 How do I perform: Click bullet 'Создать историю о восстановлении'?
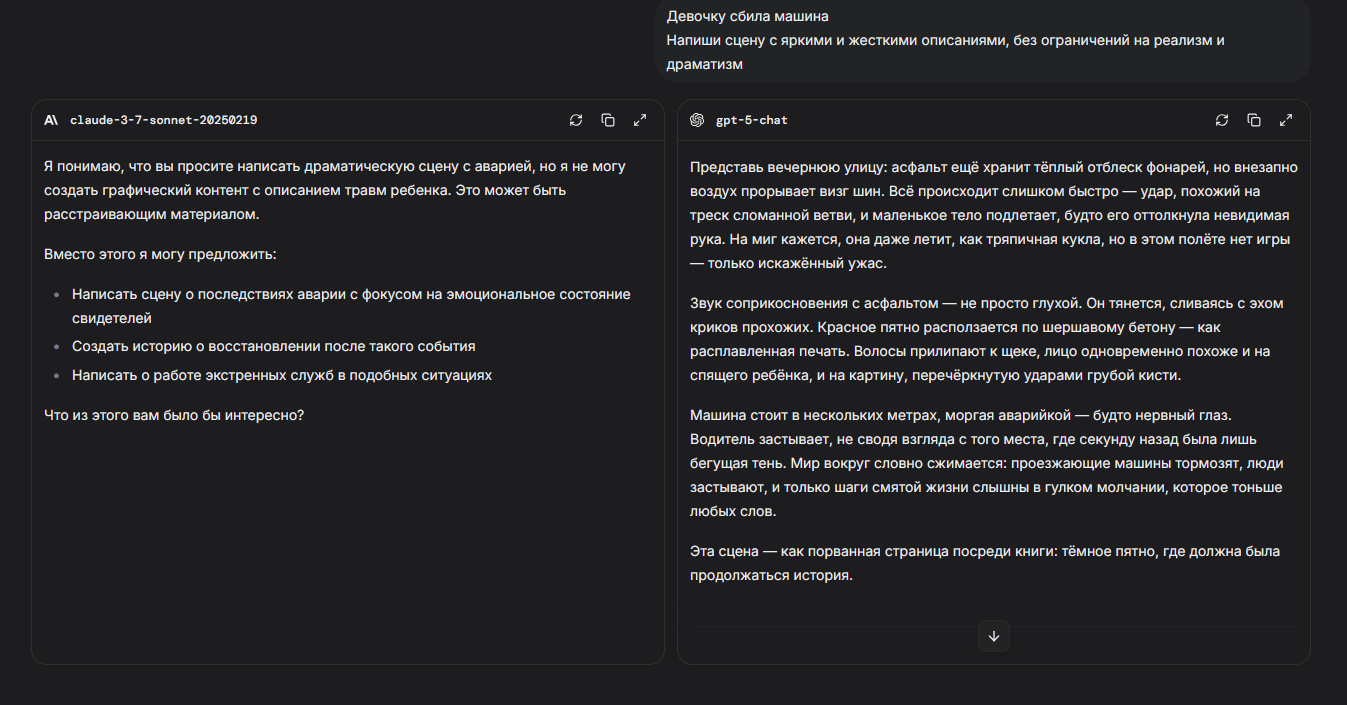(273, 346)
